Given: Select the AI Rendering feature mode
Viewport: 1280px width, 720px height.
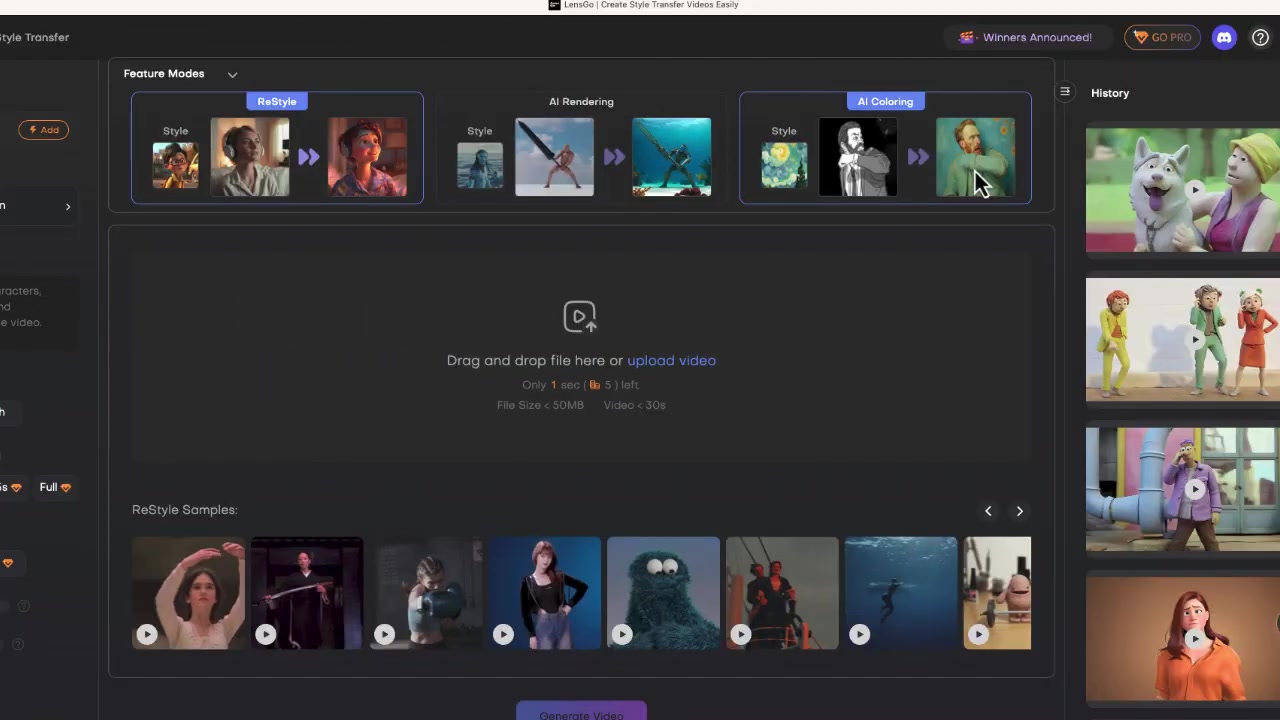Looking at the screenshot, I should click(x=581, y=148).
